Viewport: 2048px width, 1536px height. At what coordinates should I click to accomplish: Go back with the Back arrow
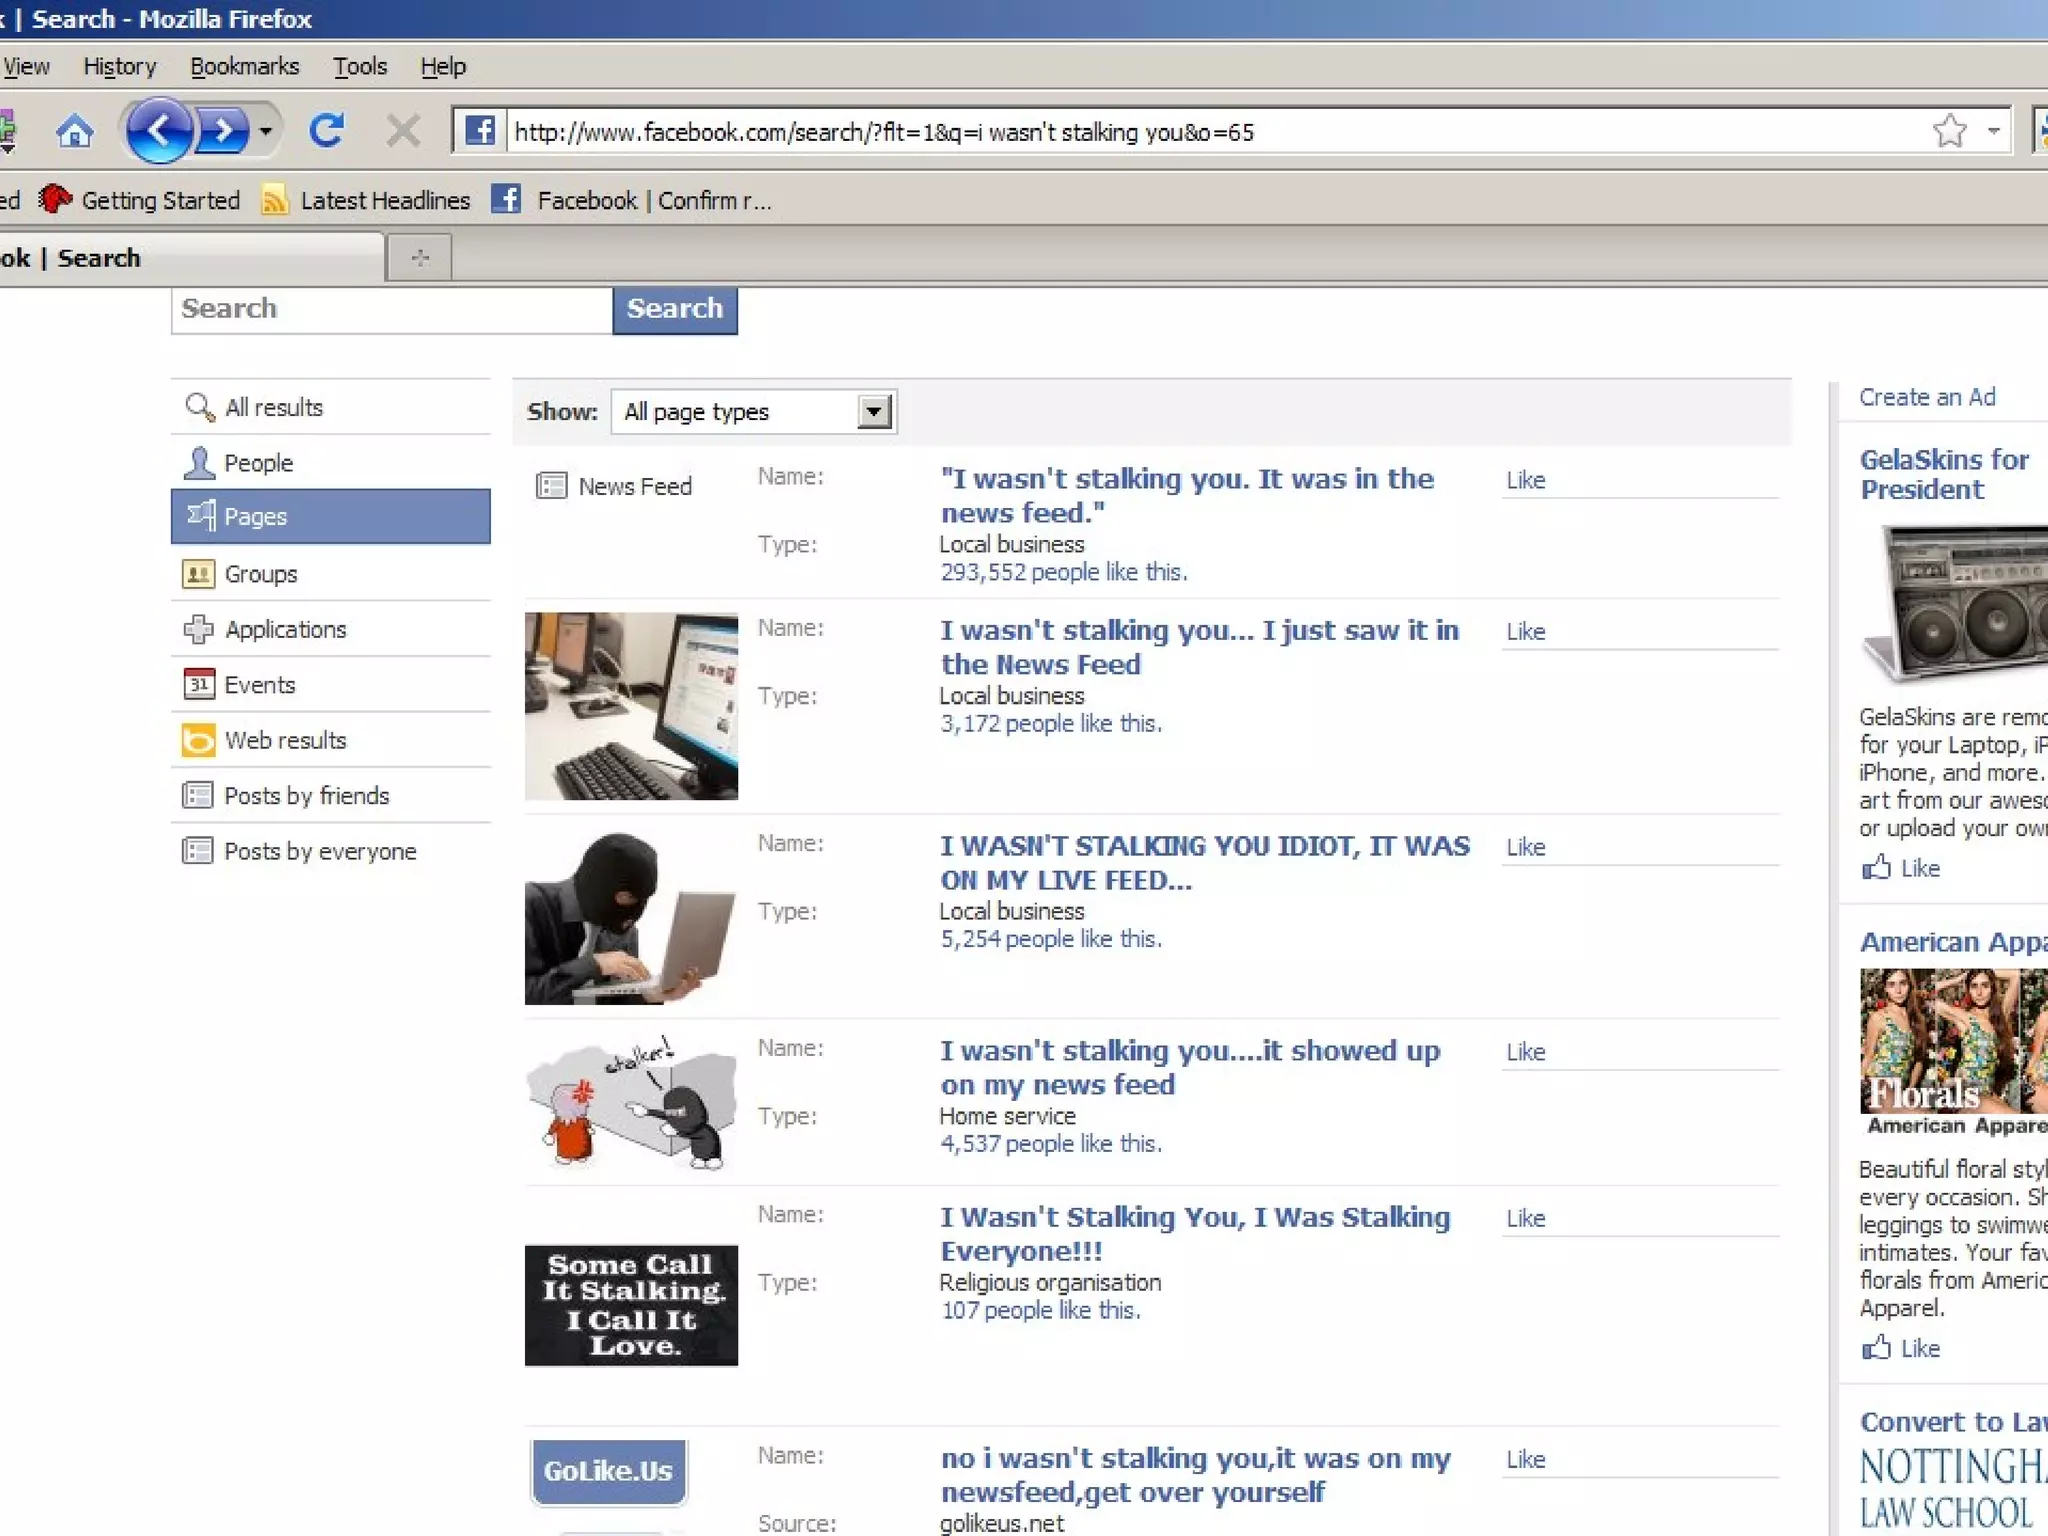(x=158, y=130)
